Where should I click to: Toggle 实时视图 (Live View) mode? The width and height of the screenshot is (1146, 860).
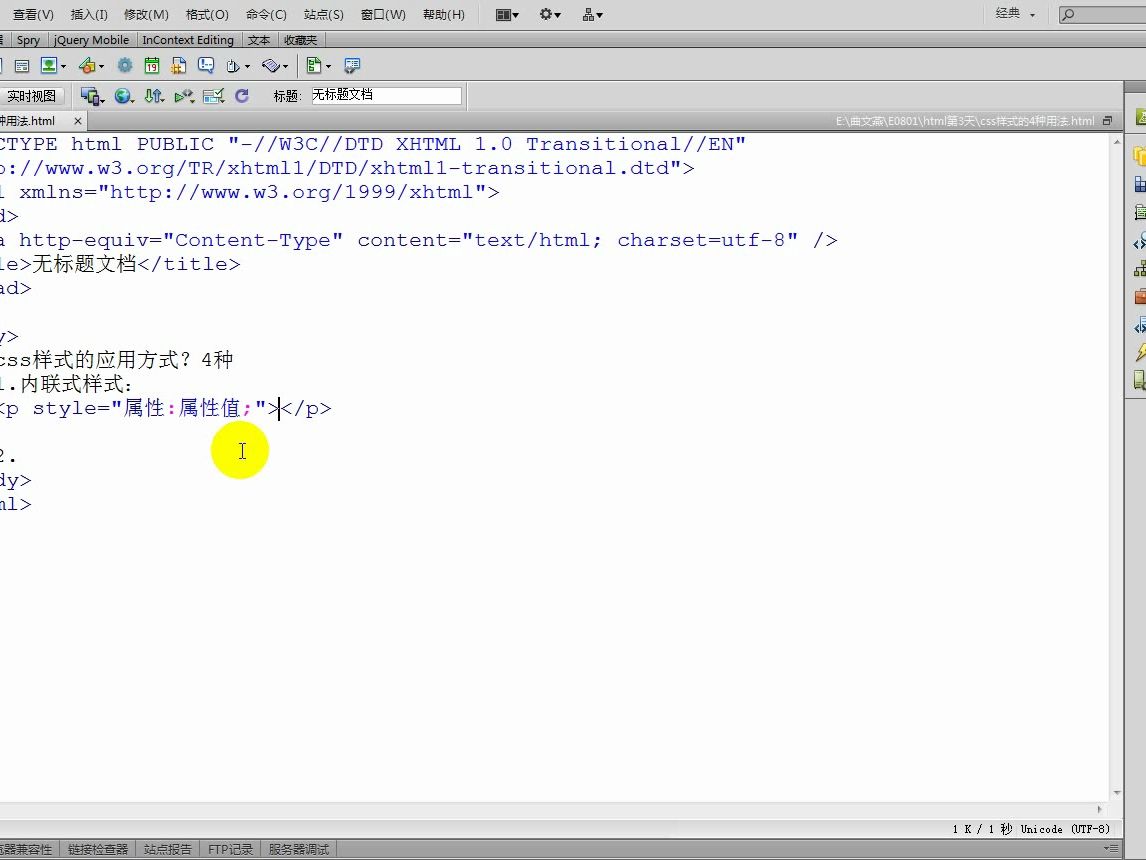tap(33, 96)
